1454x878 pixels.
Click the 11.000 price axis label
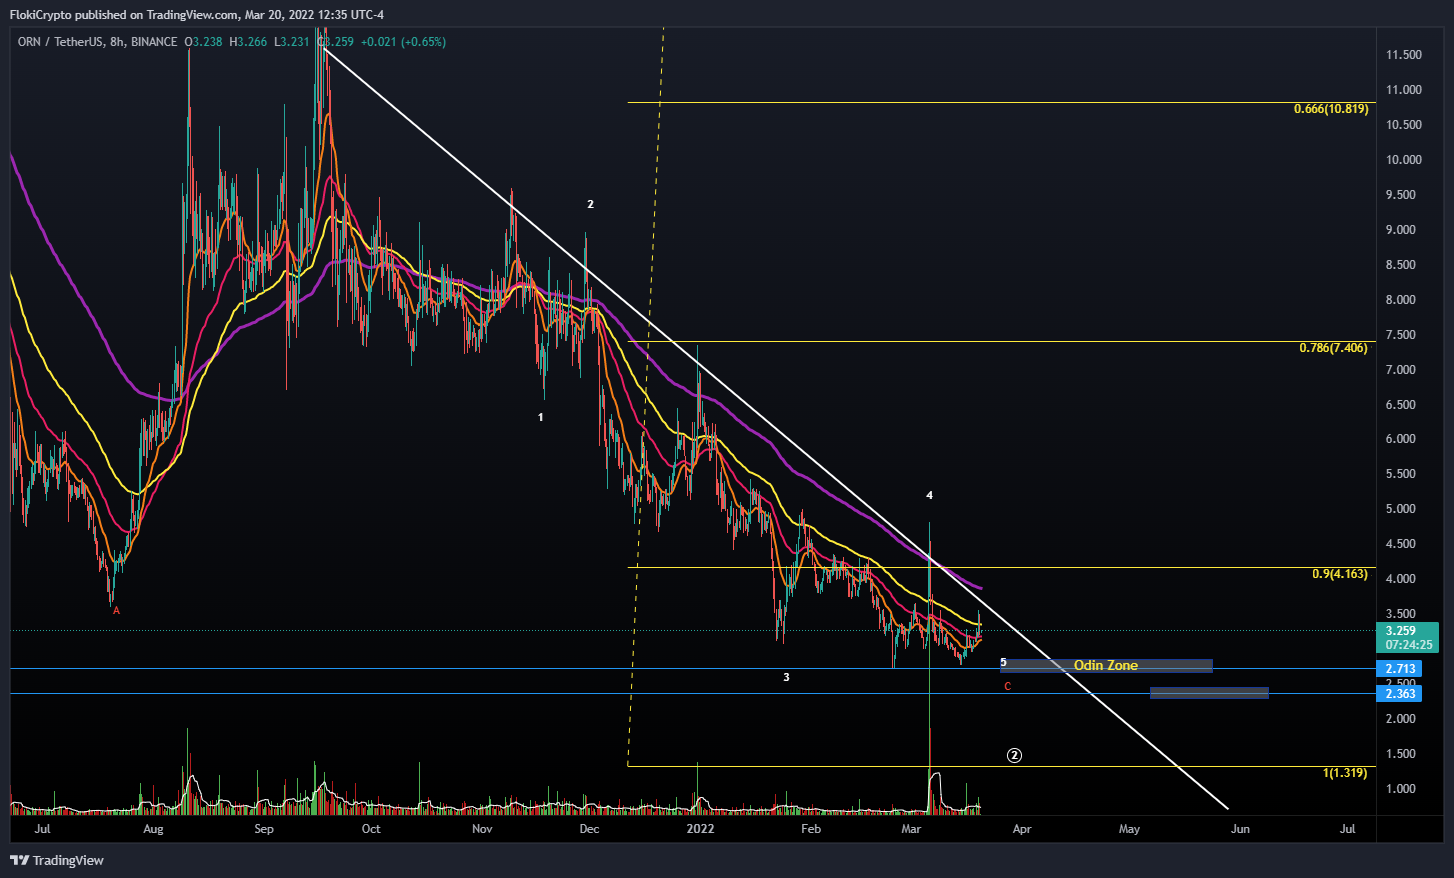click(1403, 90)
